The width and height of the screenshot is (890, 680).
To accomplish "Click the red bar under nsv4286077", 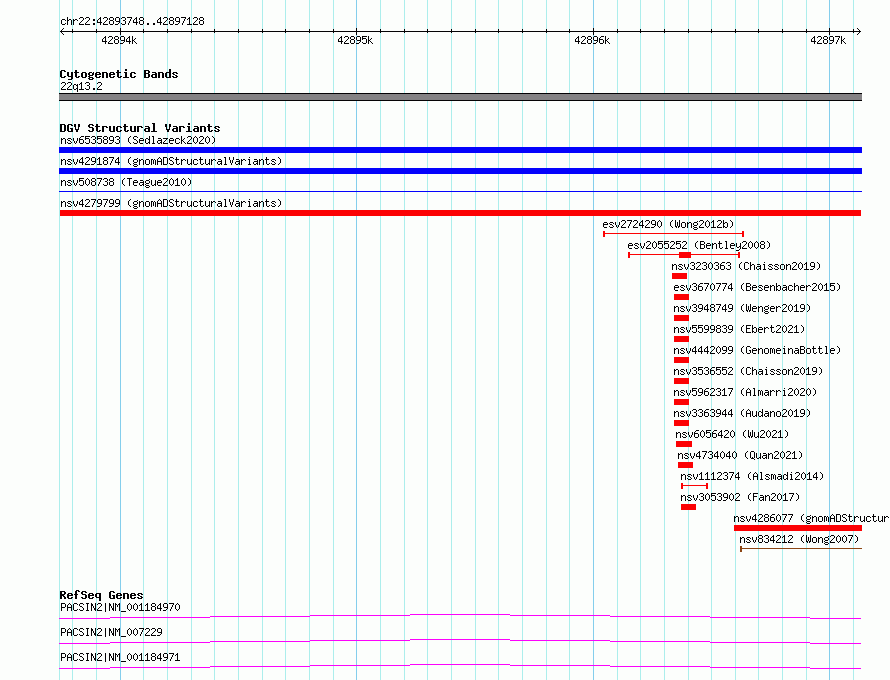I will click(798, 528).
